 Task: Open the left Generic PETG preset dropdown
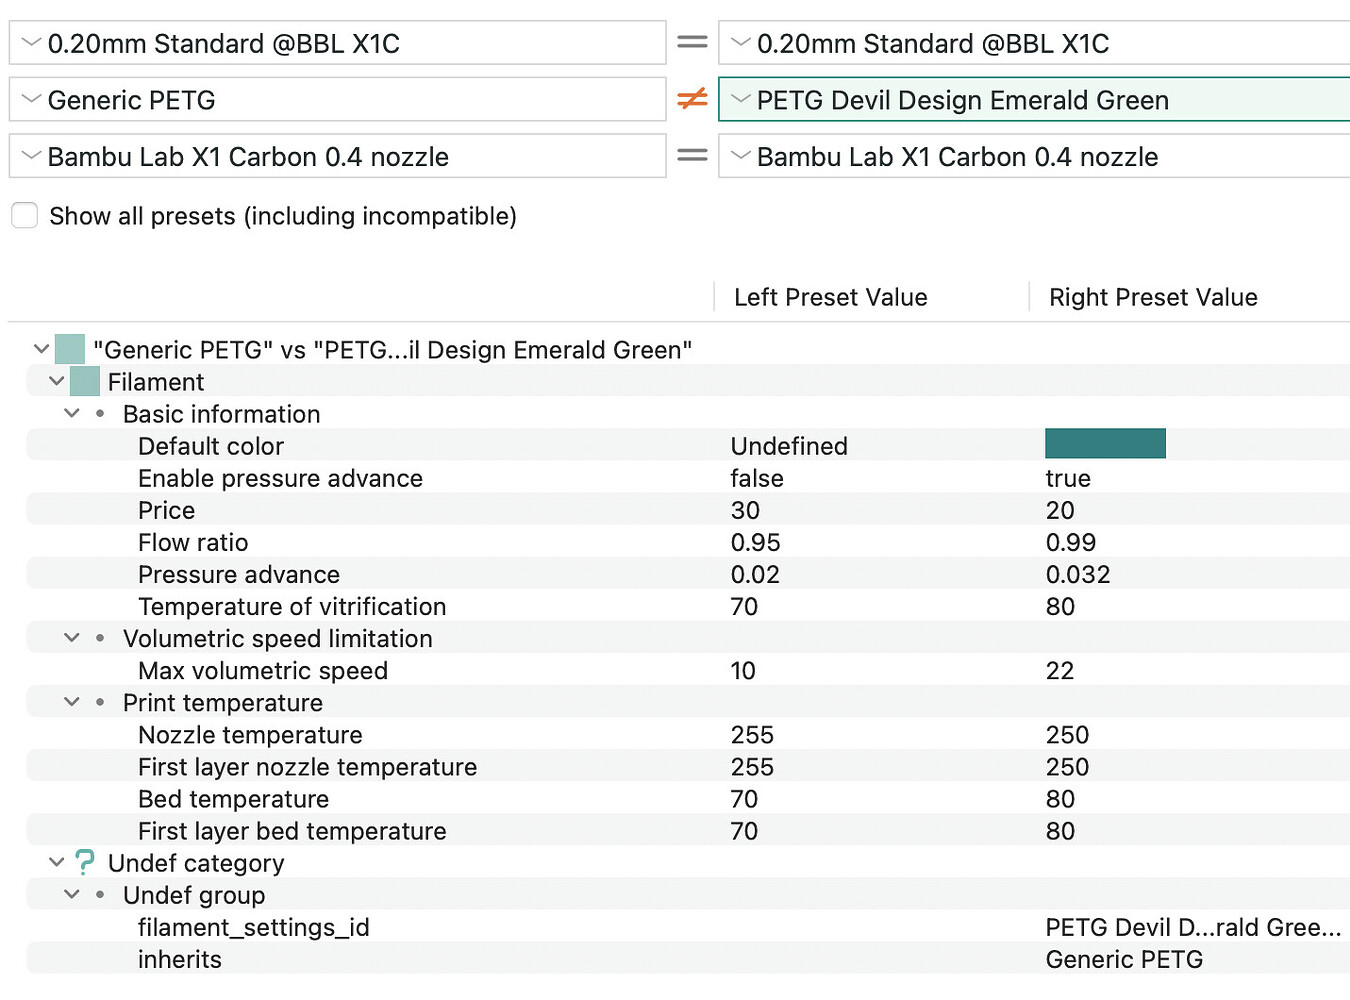click(338, 100)
